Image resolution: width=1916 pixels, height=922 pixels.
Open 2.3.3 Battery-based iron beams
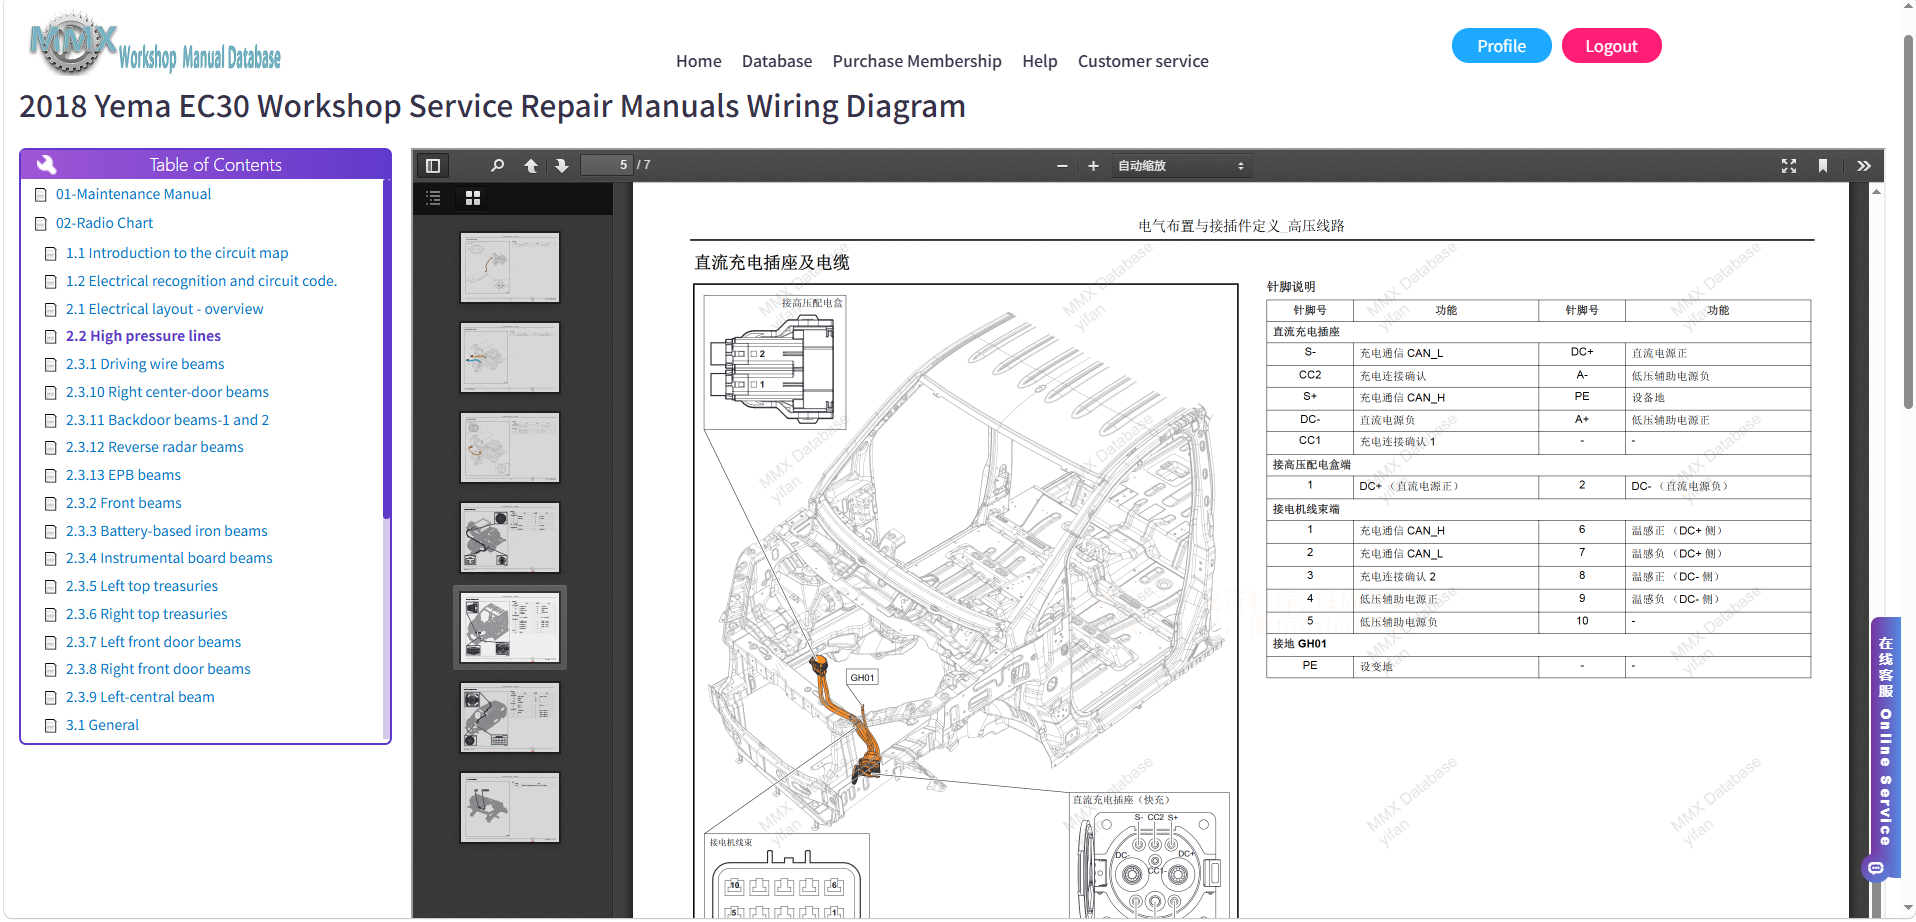tap(167, 531)
